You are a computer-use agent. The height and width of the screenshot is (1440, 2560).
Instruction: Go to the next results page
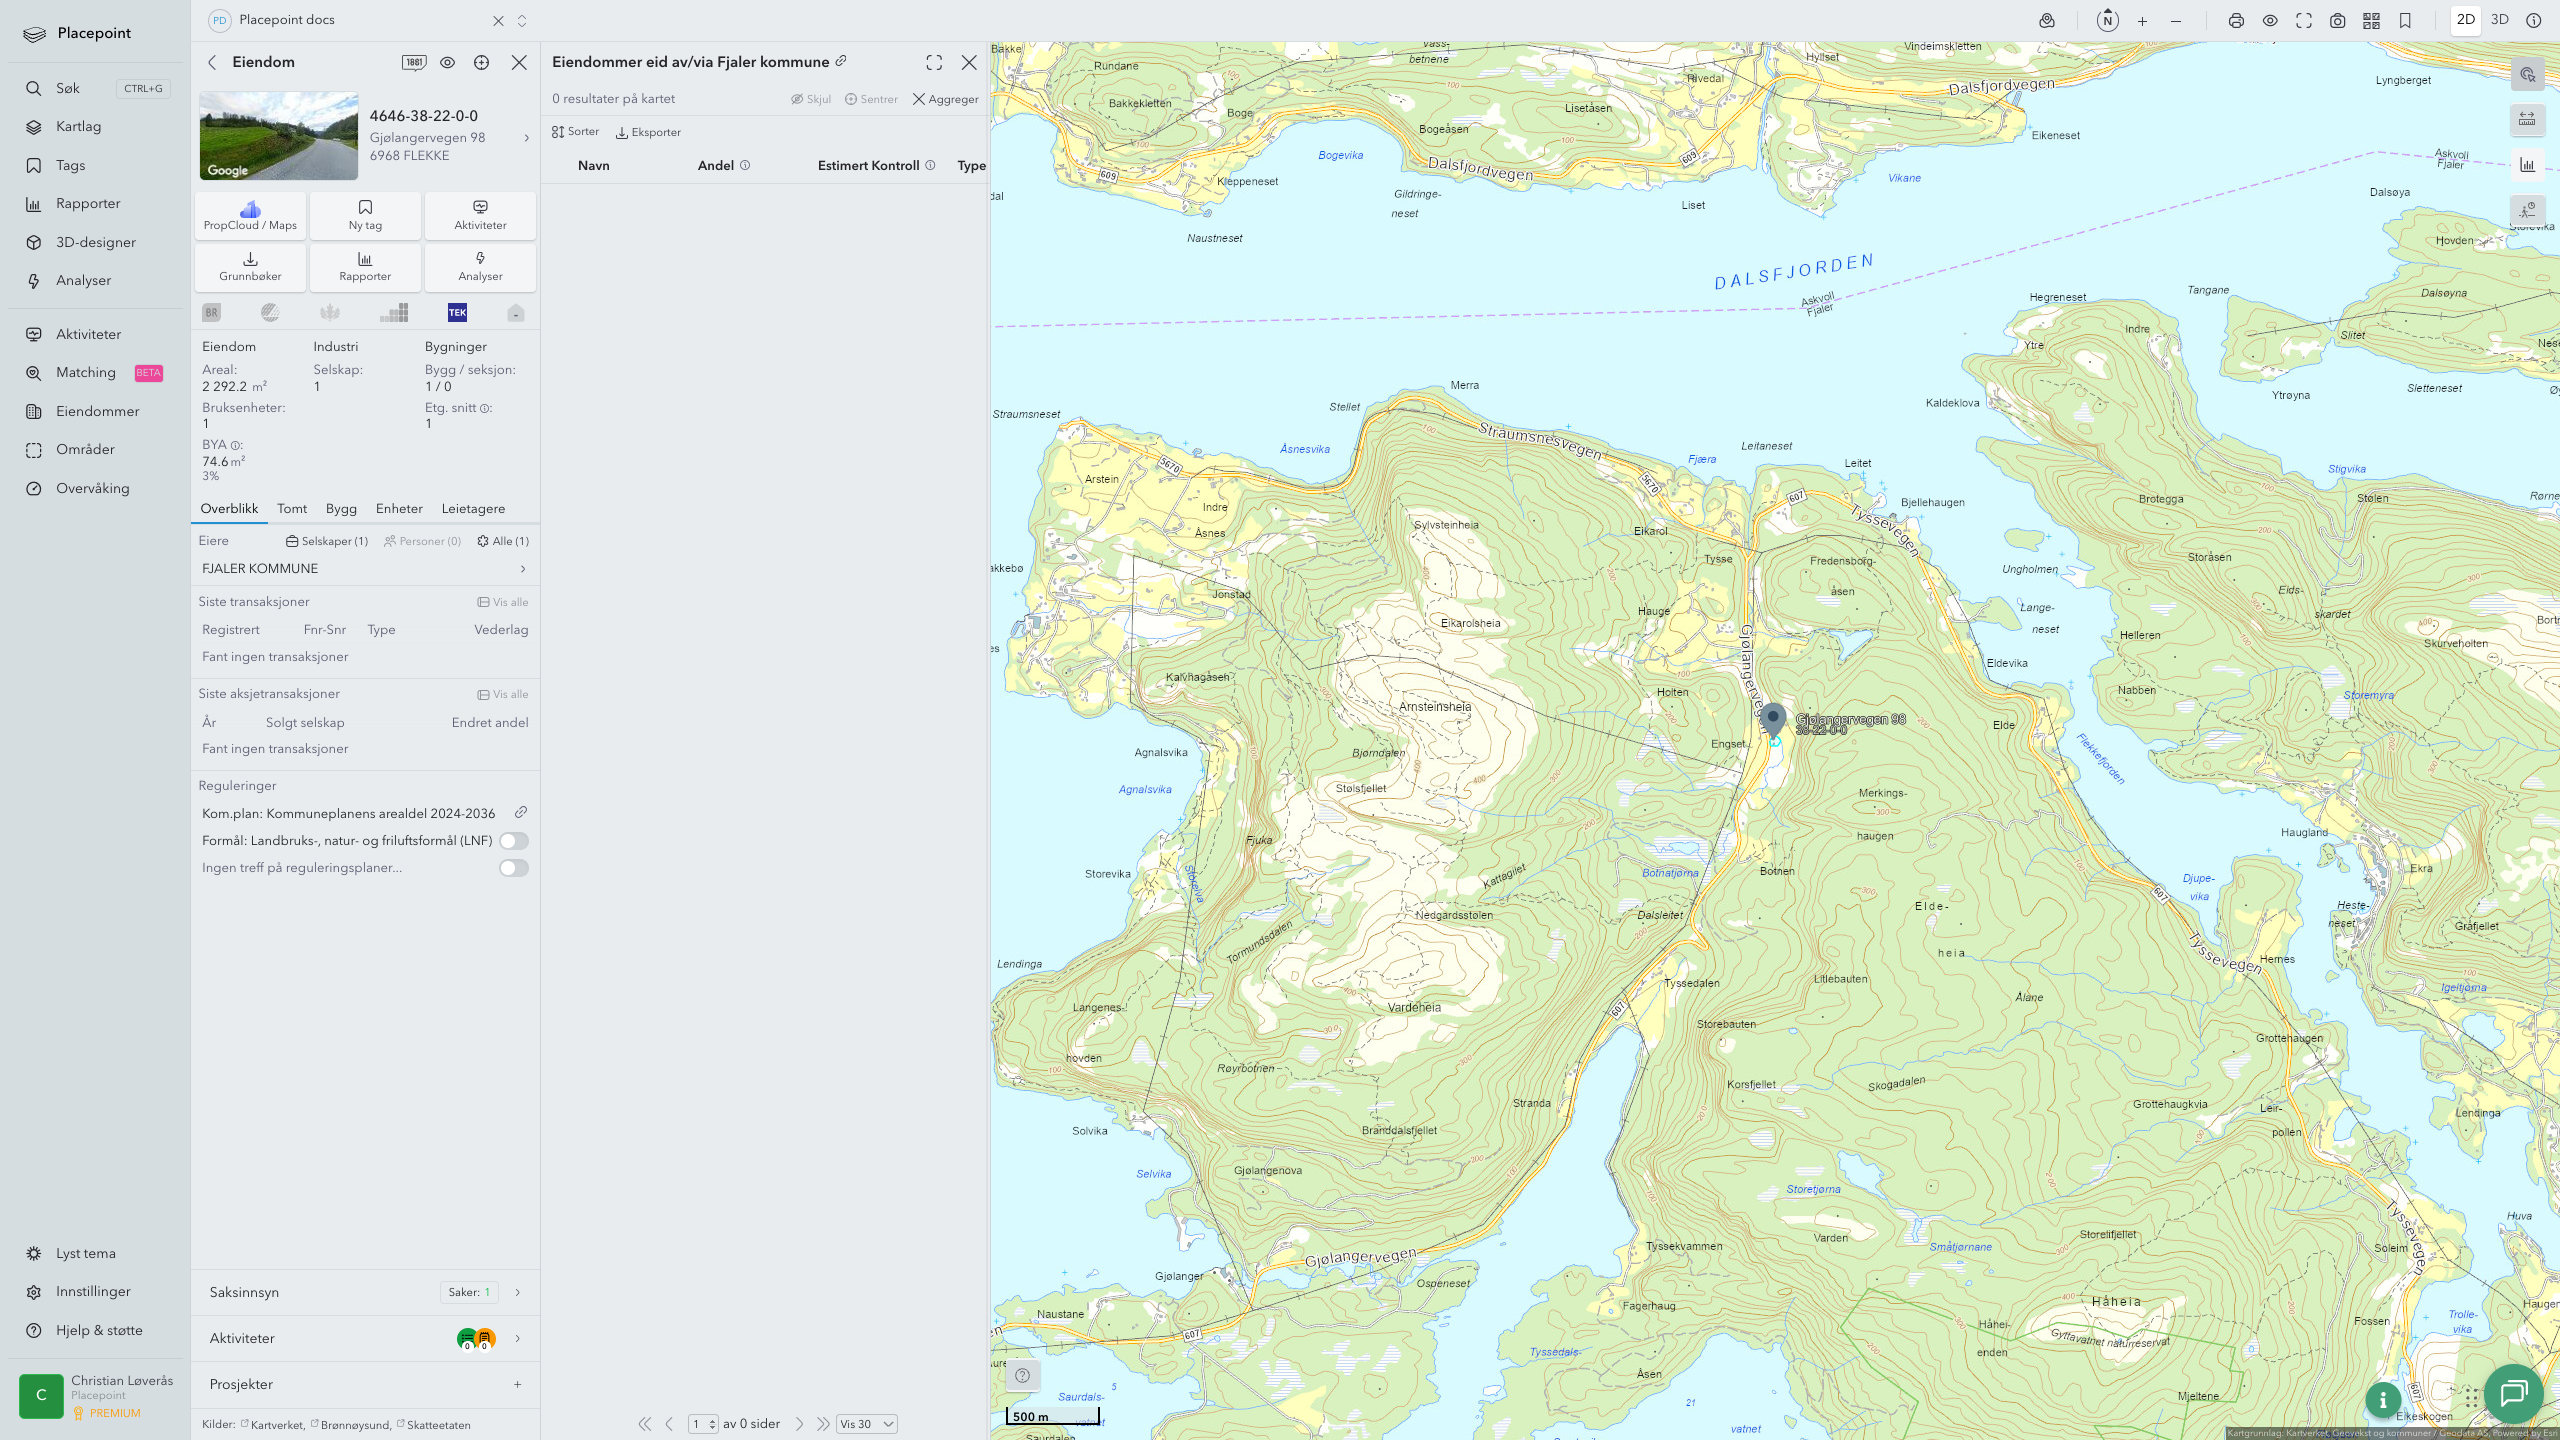[x=799, y=1424]
